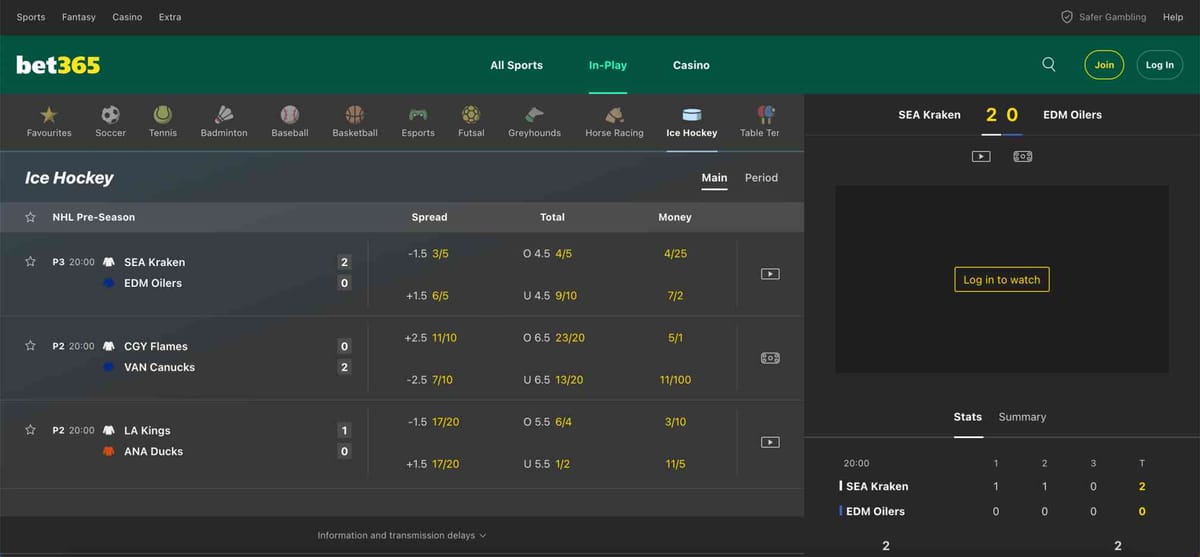Screen dimensions: 1200x557
Task: Select the Horse Racing icon
Action: click(x=614, y=115)
